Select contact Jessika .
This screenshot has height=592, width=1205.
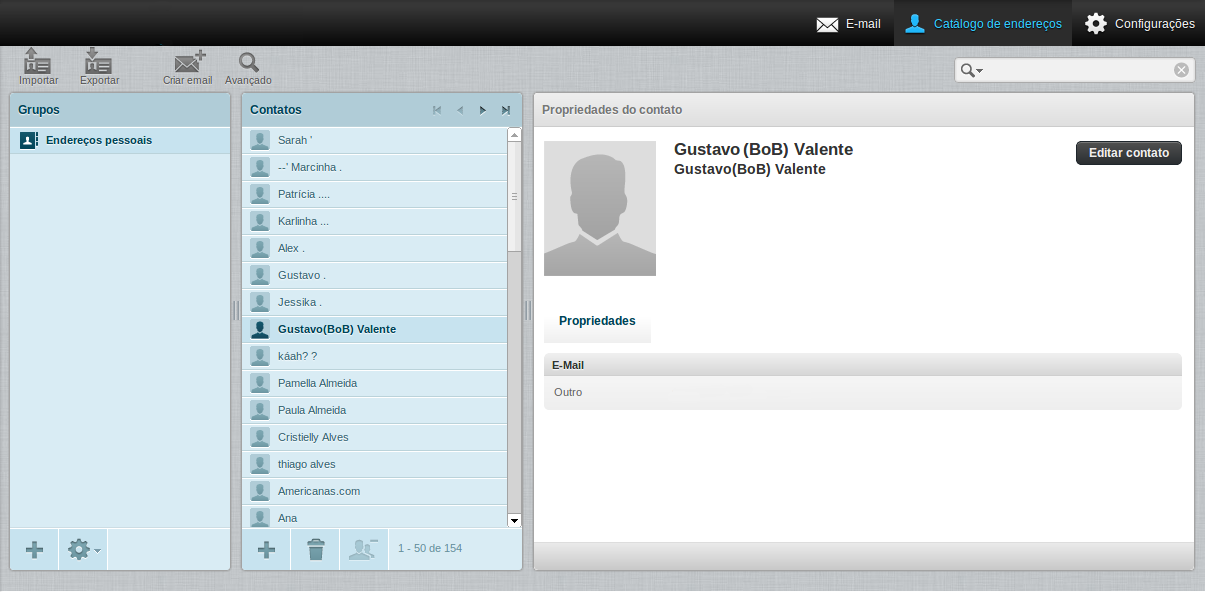(x=375, y=302)
